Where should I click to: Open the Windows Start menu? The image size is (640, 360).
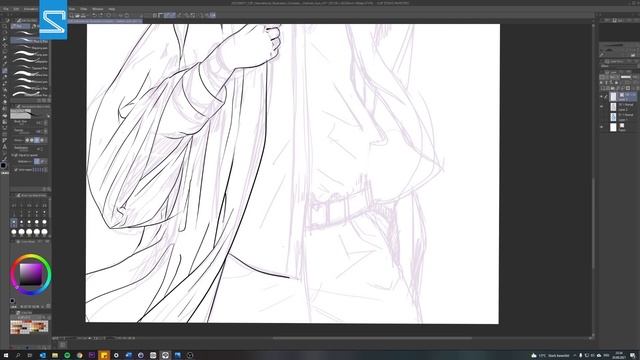click(x=5, y=356)
